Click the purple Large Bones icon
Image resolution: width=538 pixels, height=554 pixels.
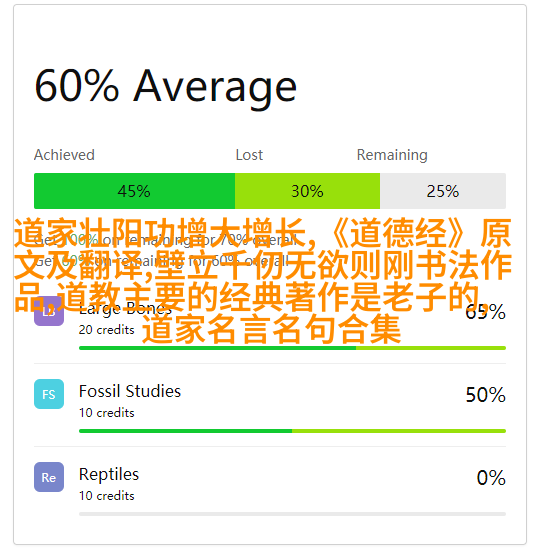click(49, 312)
